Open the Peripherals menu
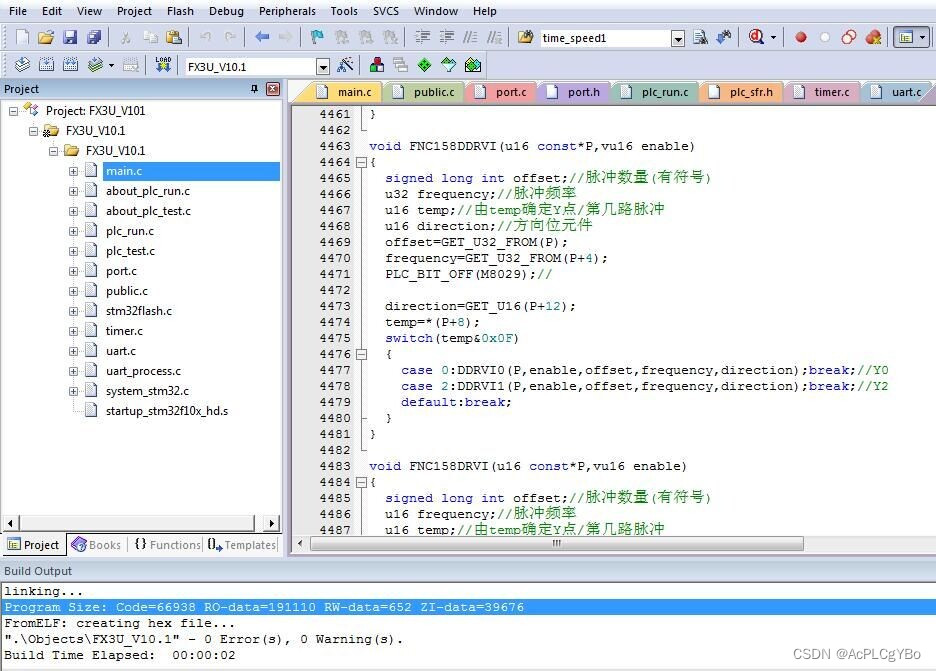Image resolution: width=936 pixels, height=671 pixels. point(287,11)
